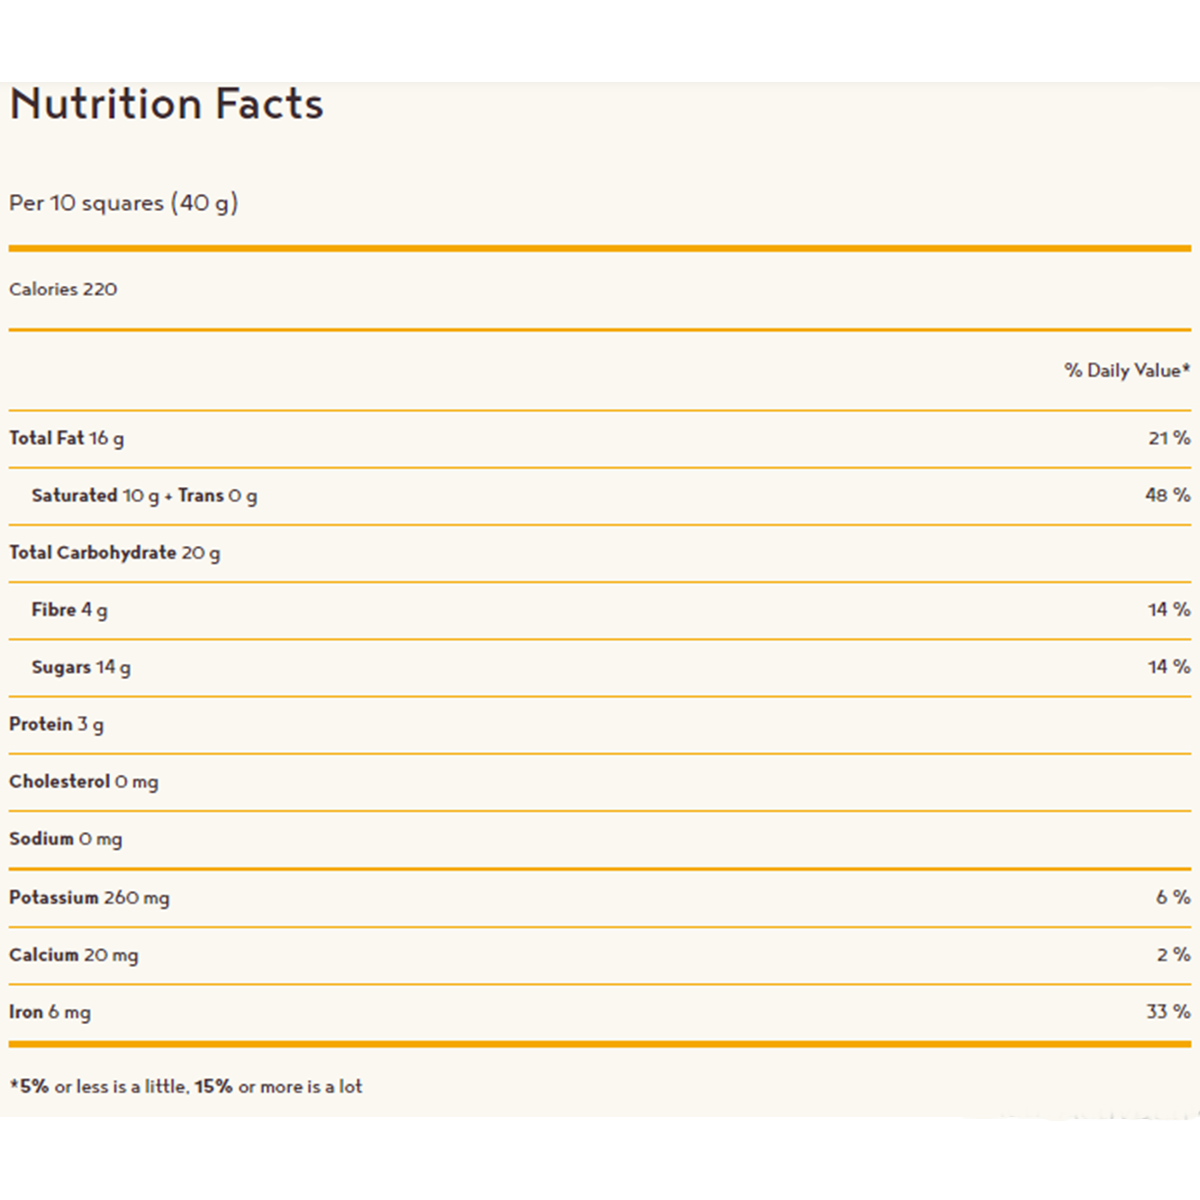The width and height of the screenshot is (1200, 1200).
Task: Click the Sodium 0 mg label
Action: coord(66,839)
